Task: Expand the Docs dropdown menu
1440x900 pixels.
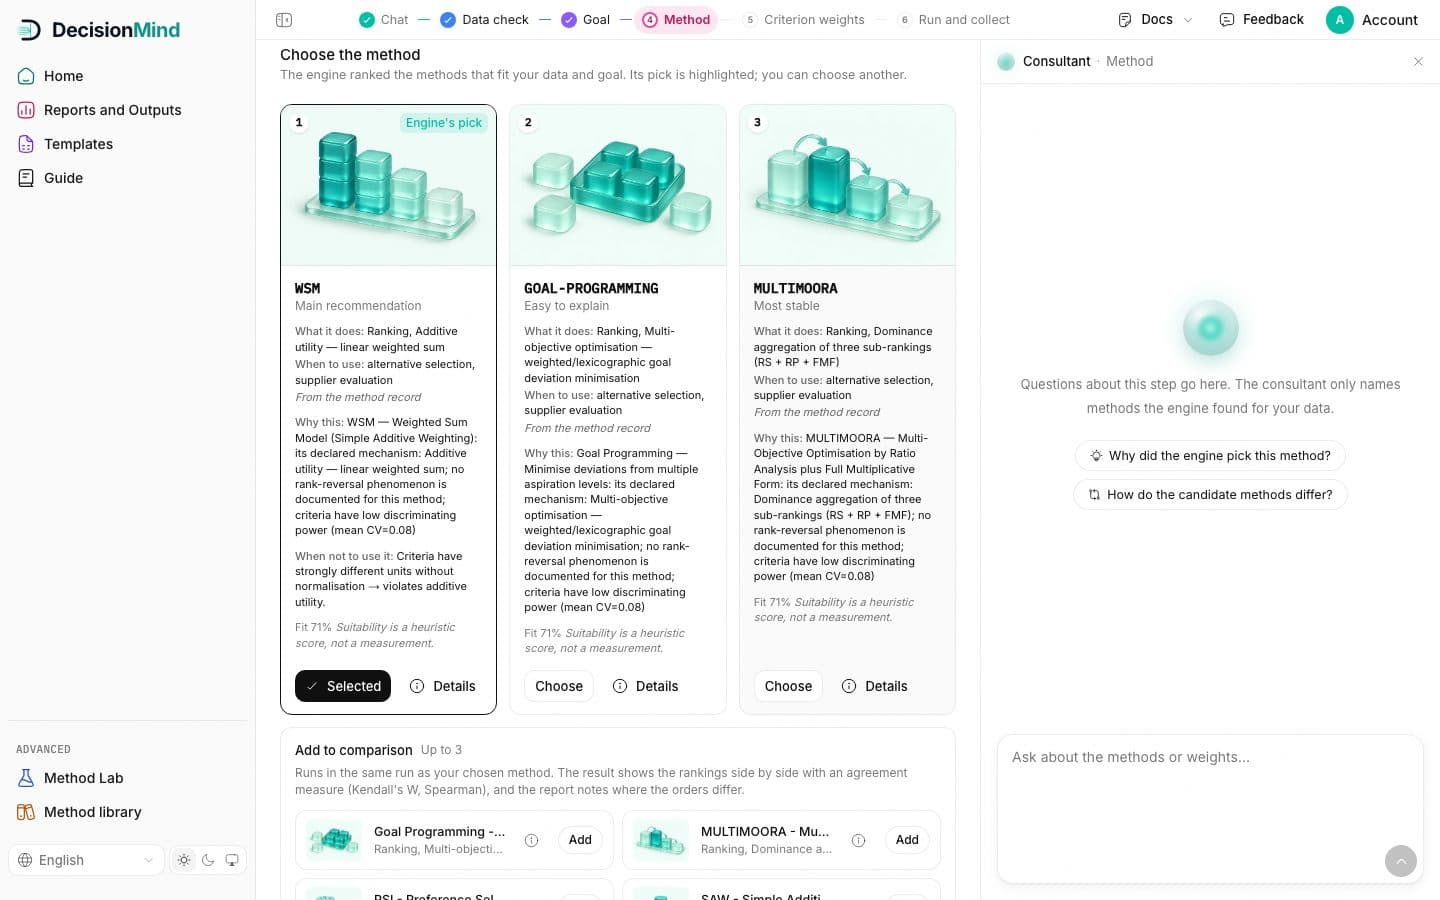Action: click(x=1156, y=20)
